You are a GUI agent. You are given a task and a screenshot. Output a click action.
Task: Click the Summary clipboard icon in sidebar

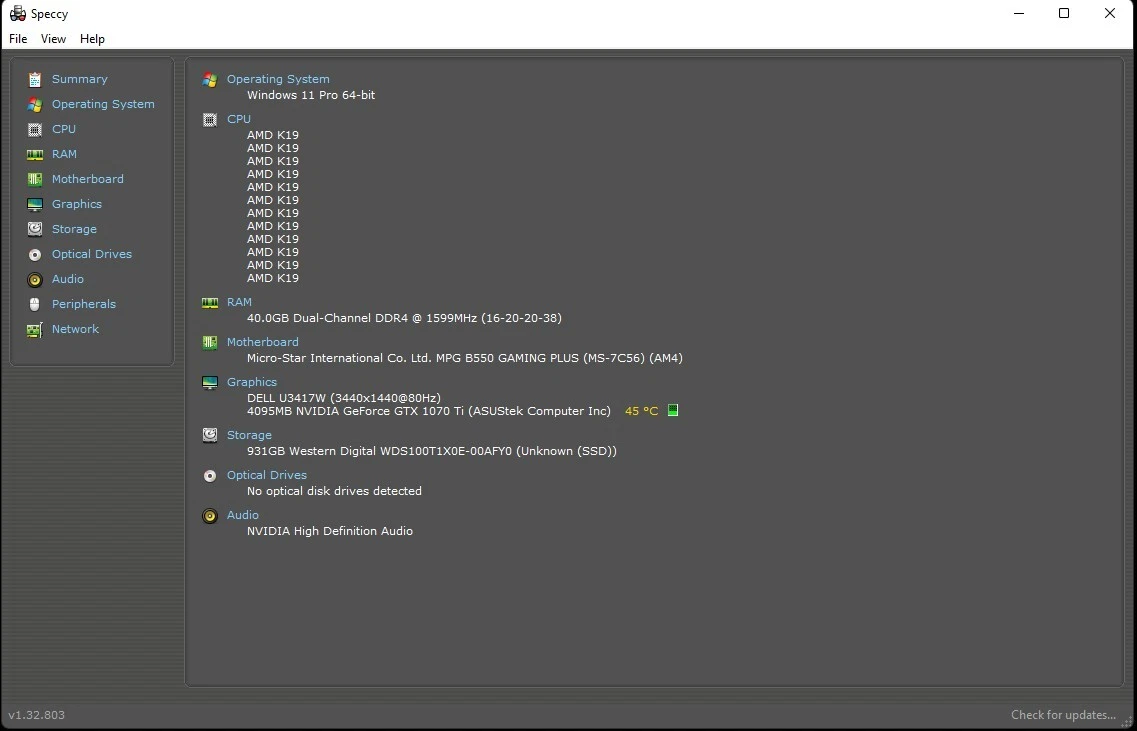coord(35,80)
